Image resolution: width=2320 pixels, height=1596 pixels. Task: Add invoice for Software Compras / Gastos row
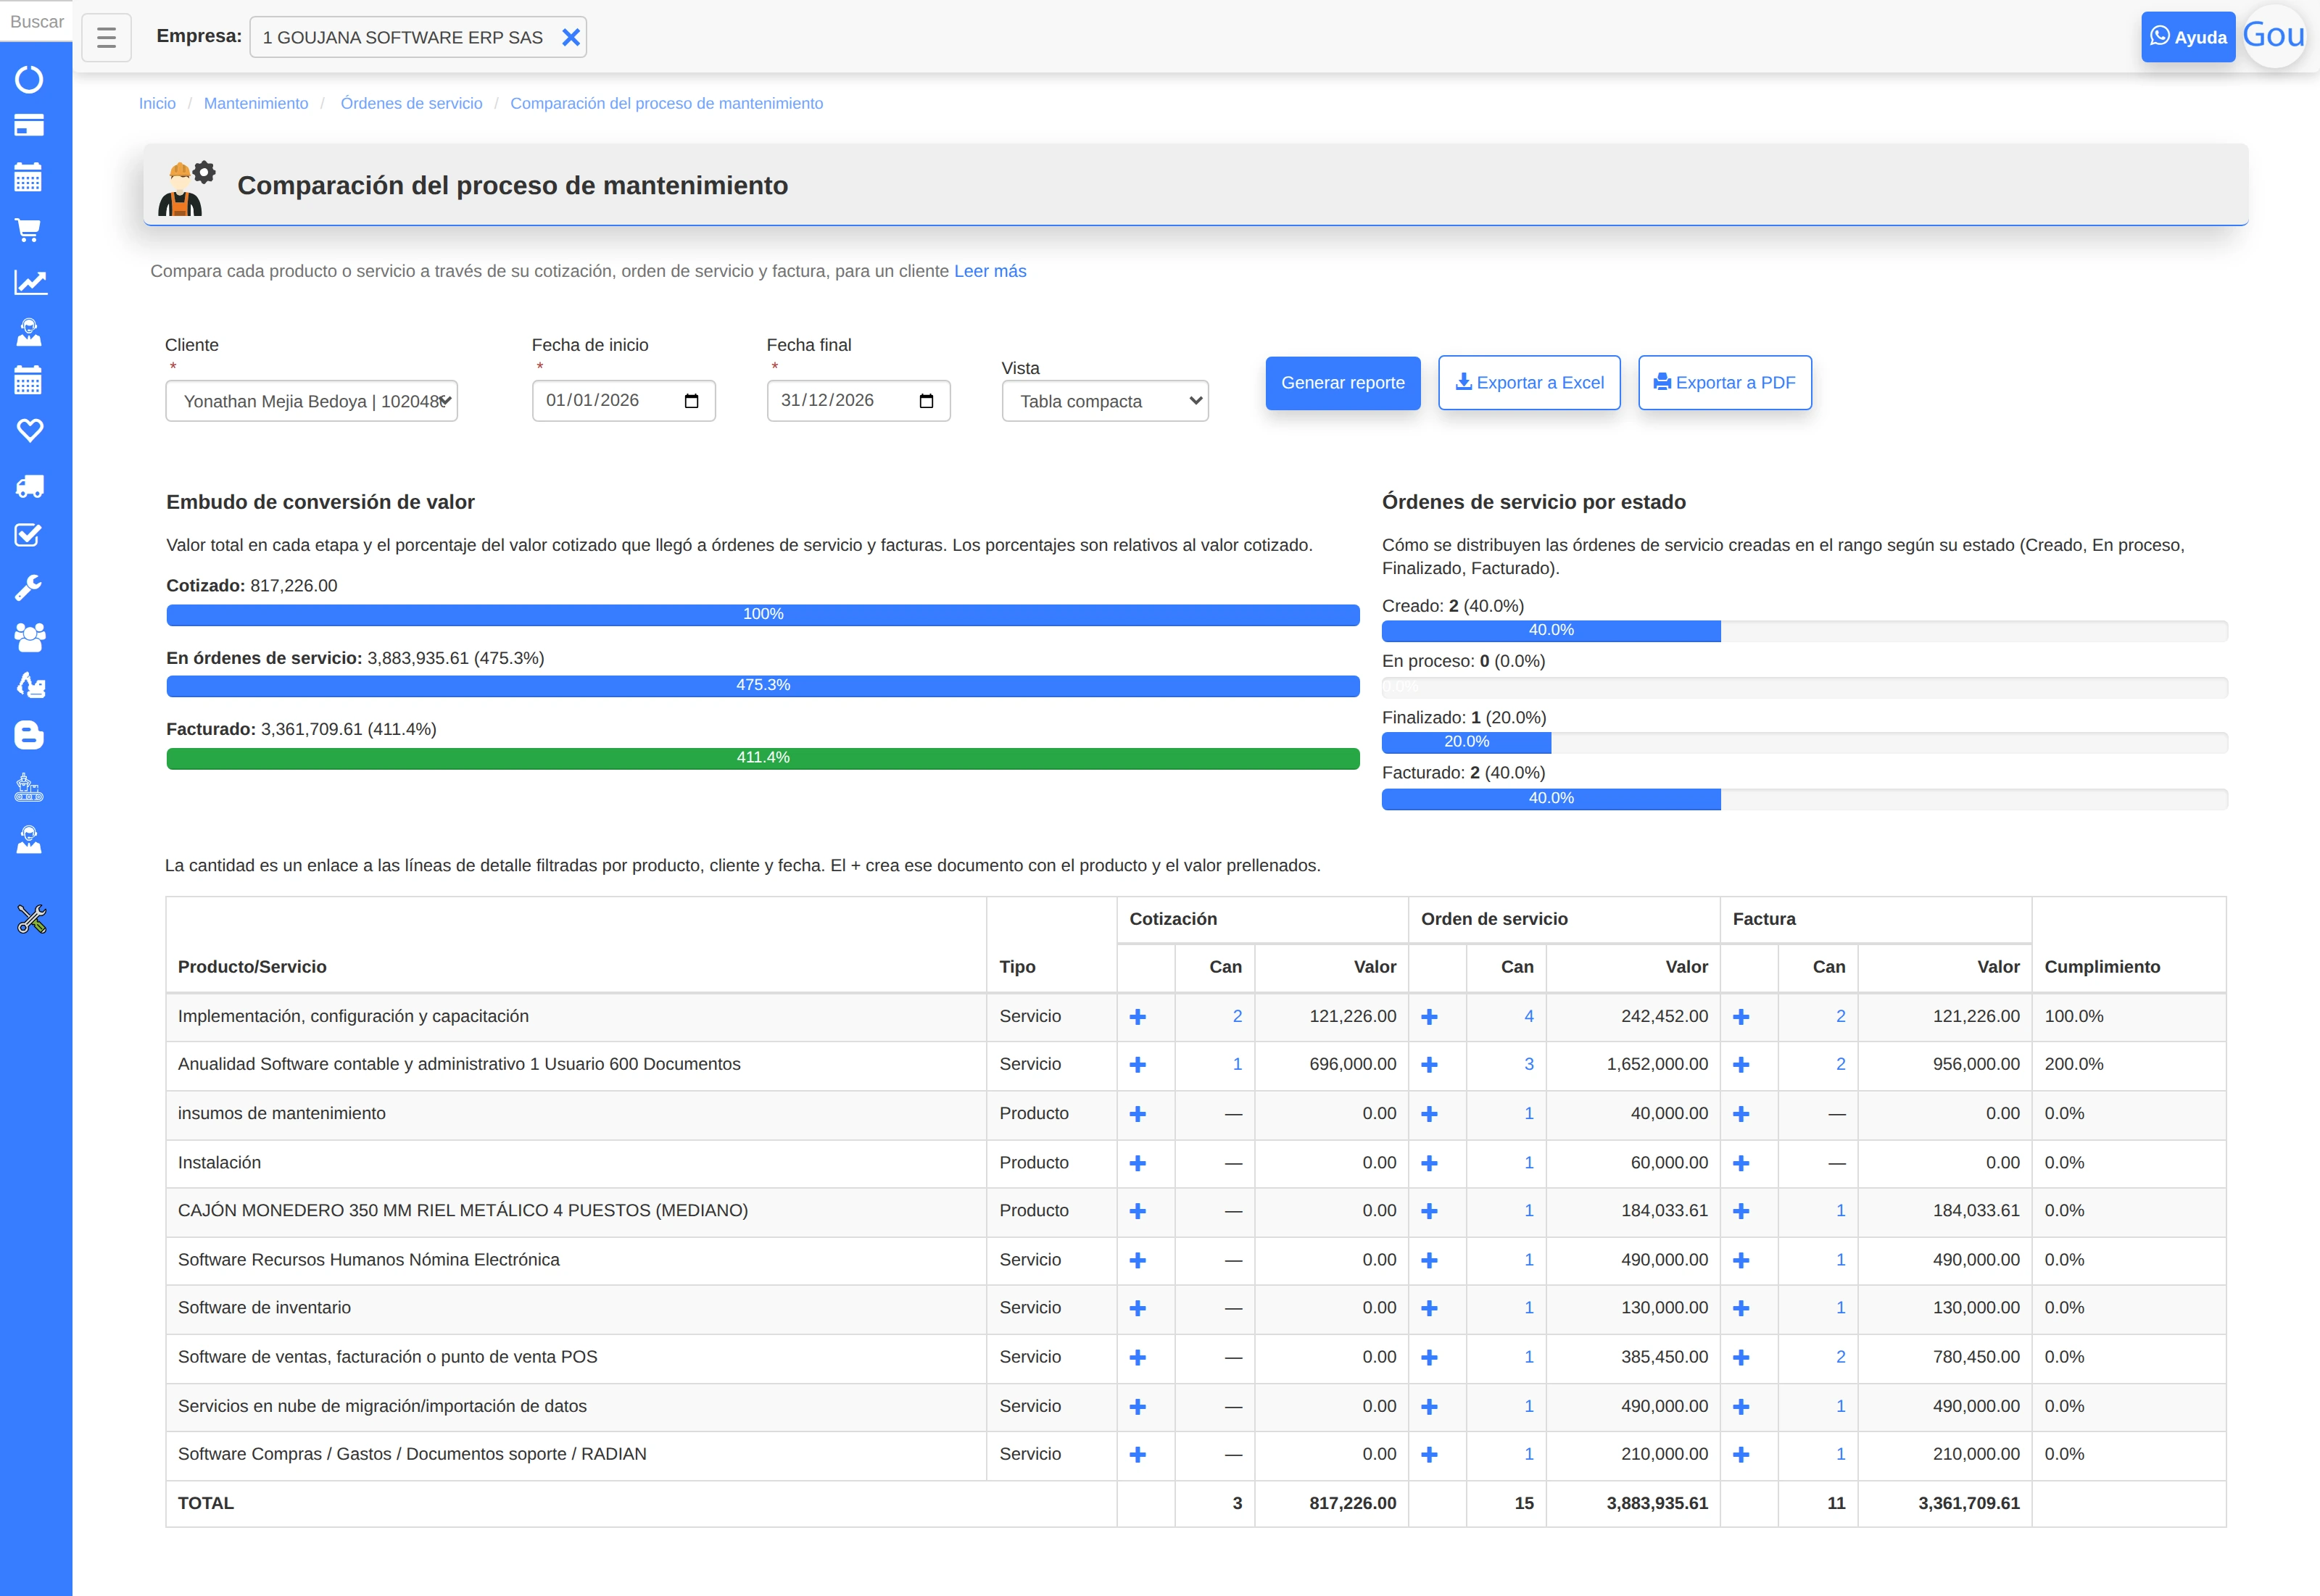(x=1741, y=1455)
